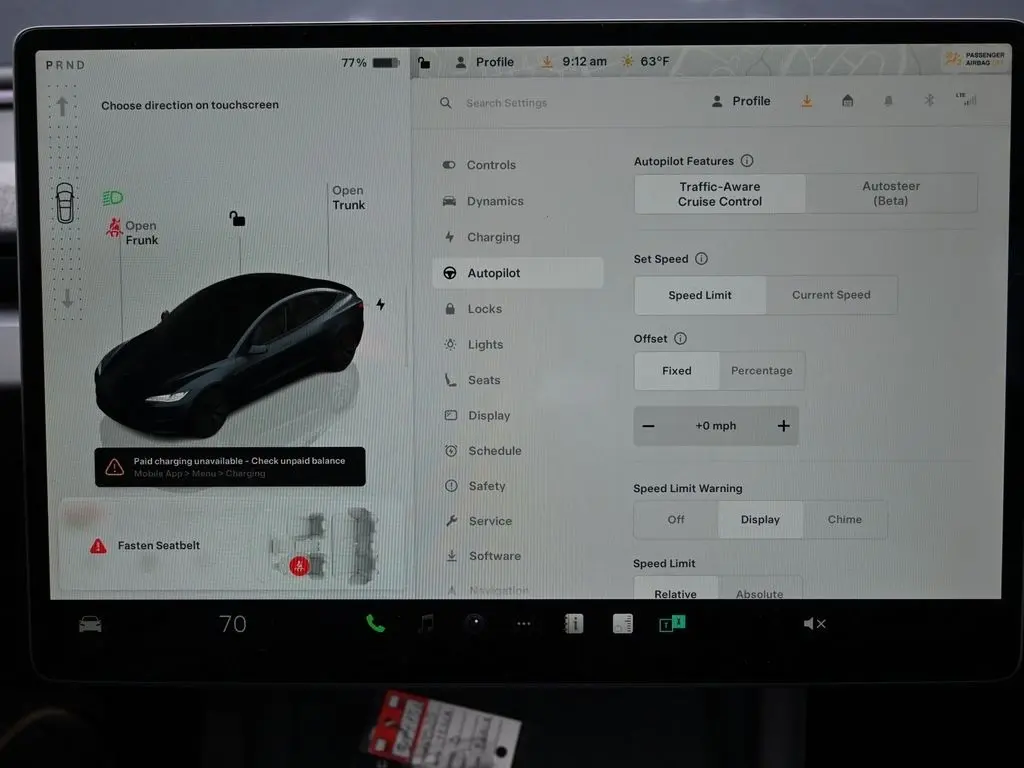Increase offset with the plus button

784,426
